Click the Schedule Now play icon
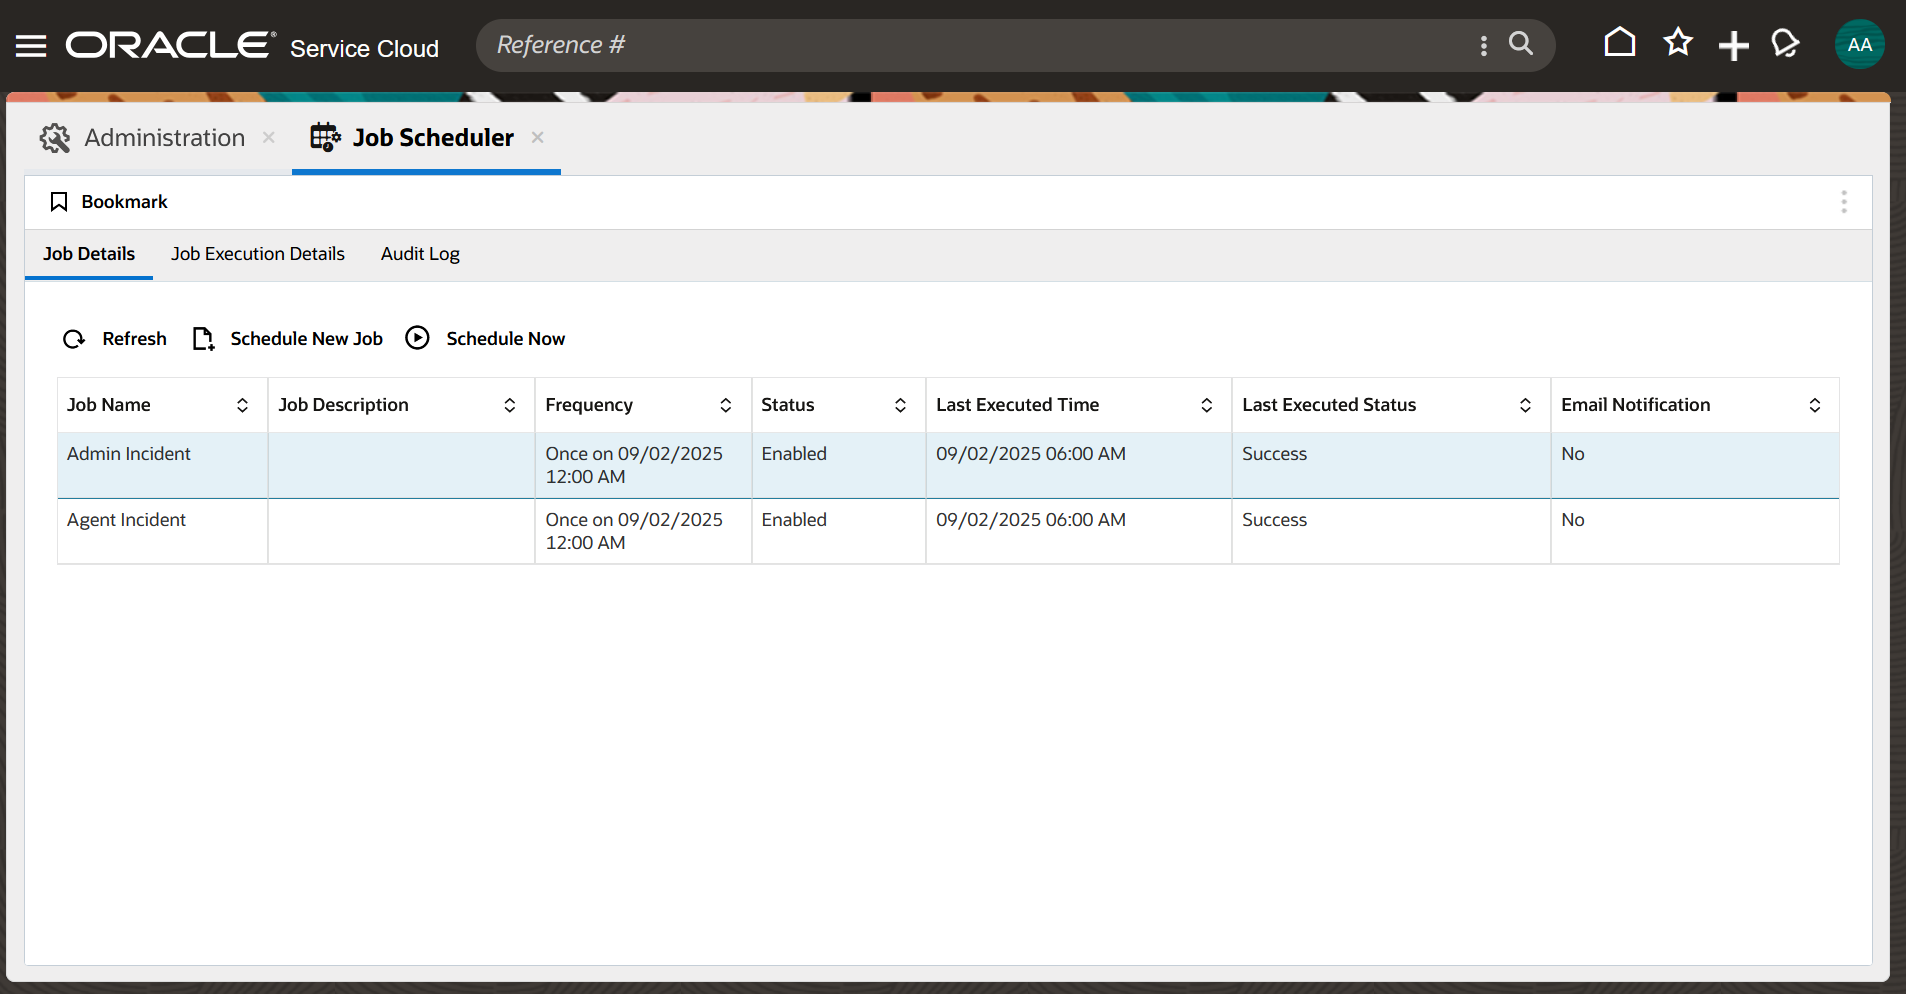The height and width of the screenshot is (994, 1906). click(x=417, y=338)
